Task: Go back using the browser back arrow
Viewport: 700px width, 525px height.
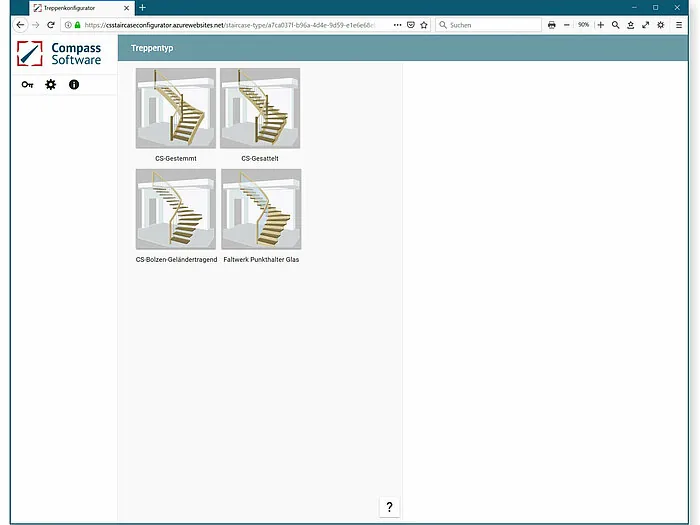Action: pos(20,25)
